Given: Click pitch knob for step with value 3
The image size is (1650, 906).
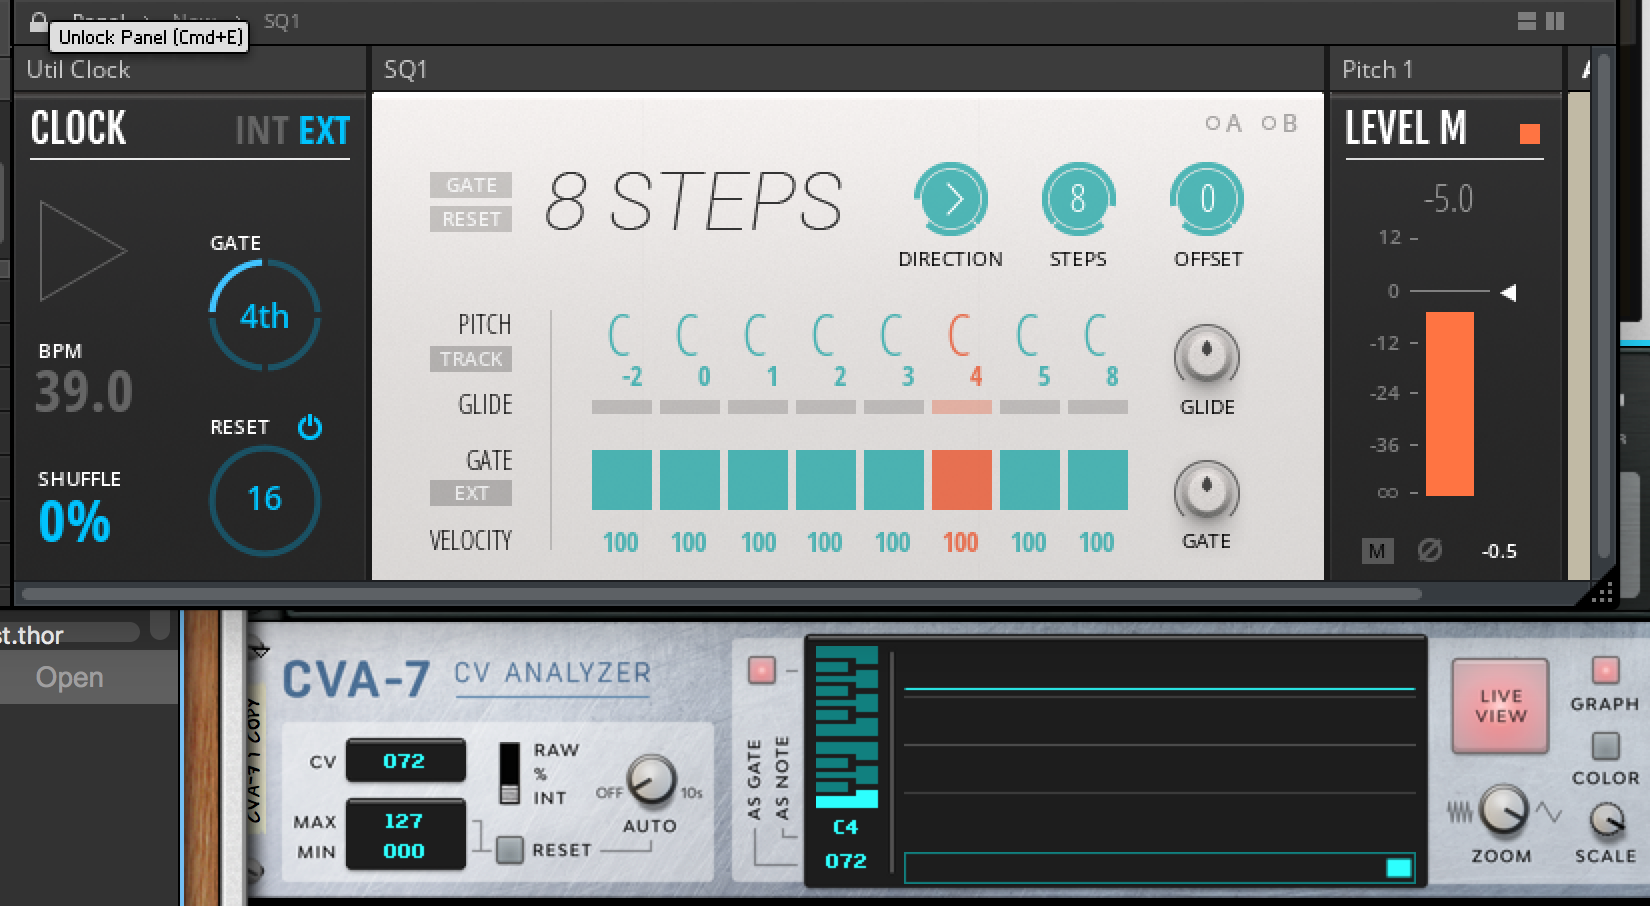Looking at the screenshot, I should (x=893, y=335).
